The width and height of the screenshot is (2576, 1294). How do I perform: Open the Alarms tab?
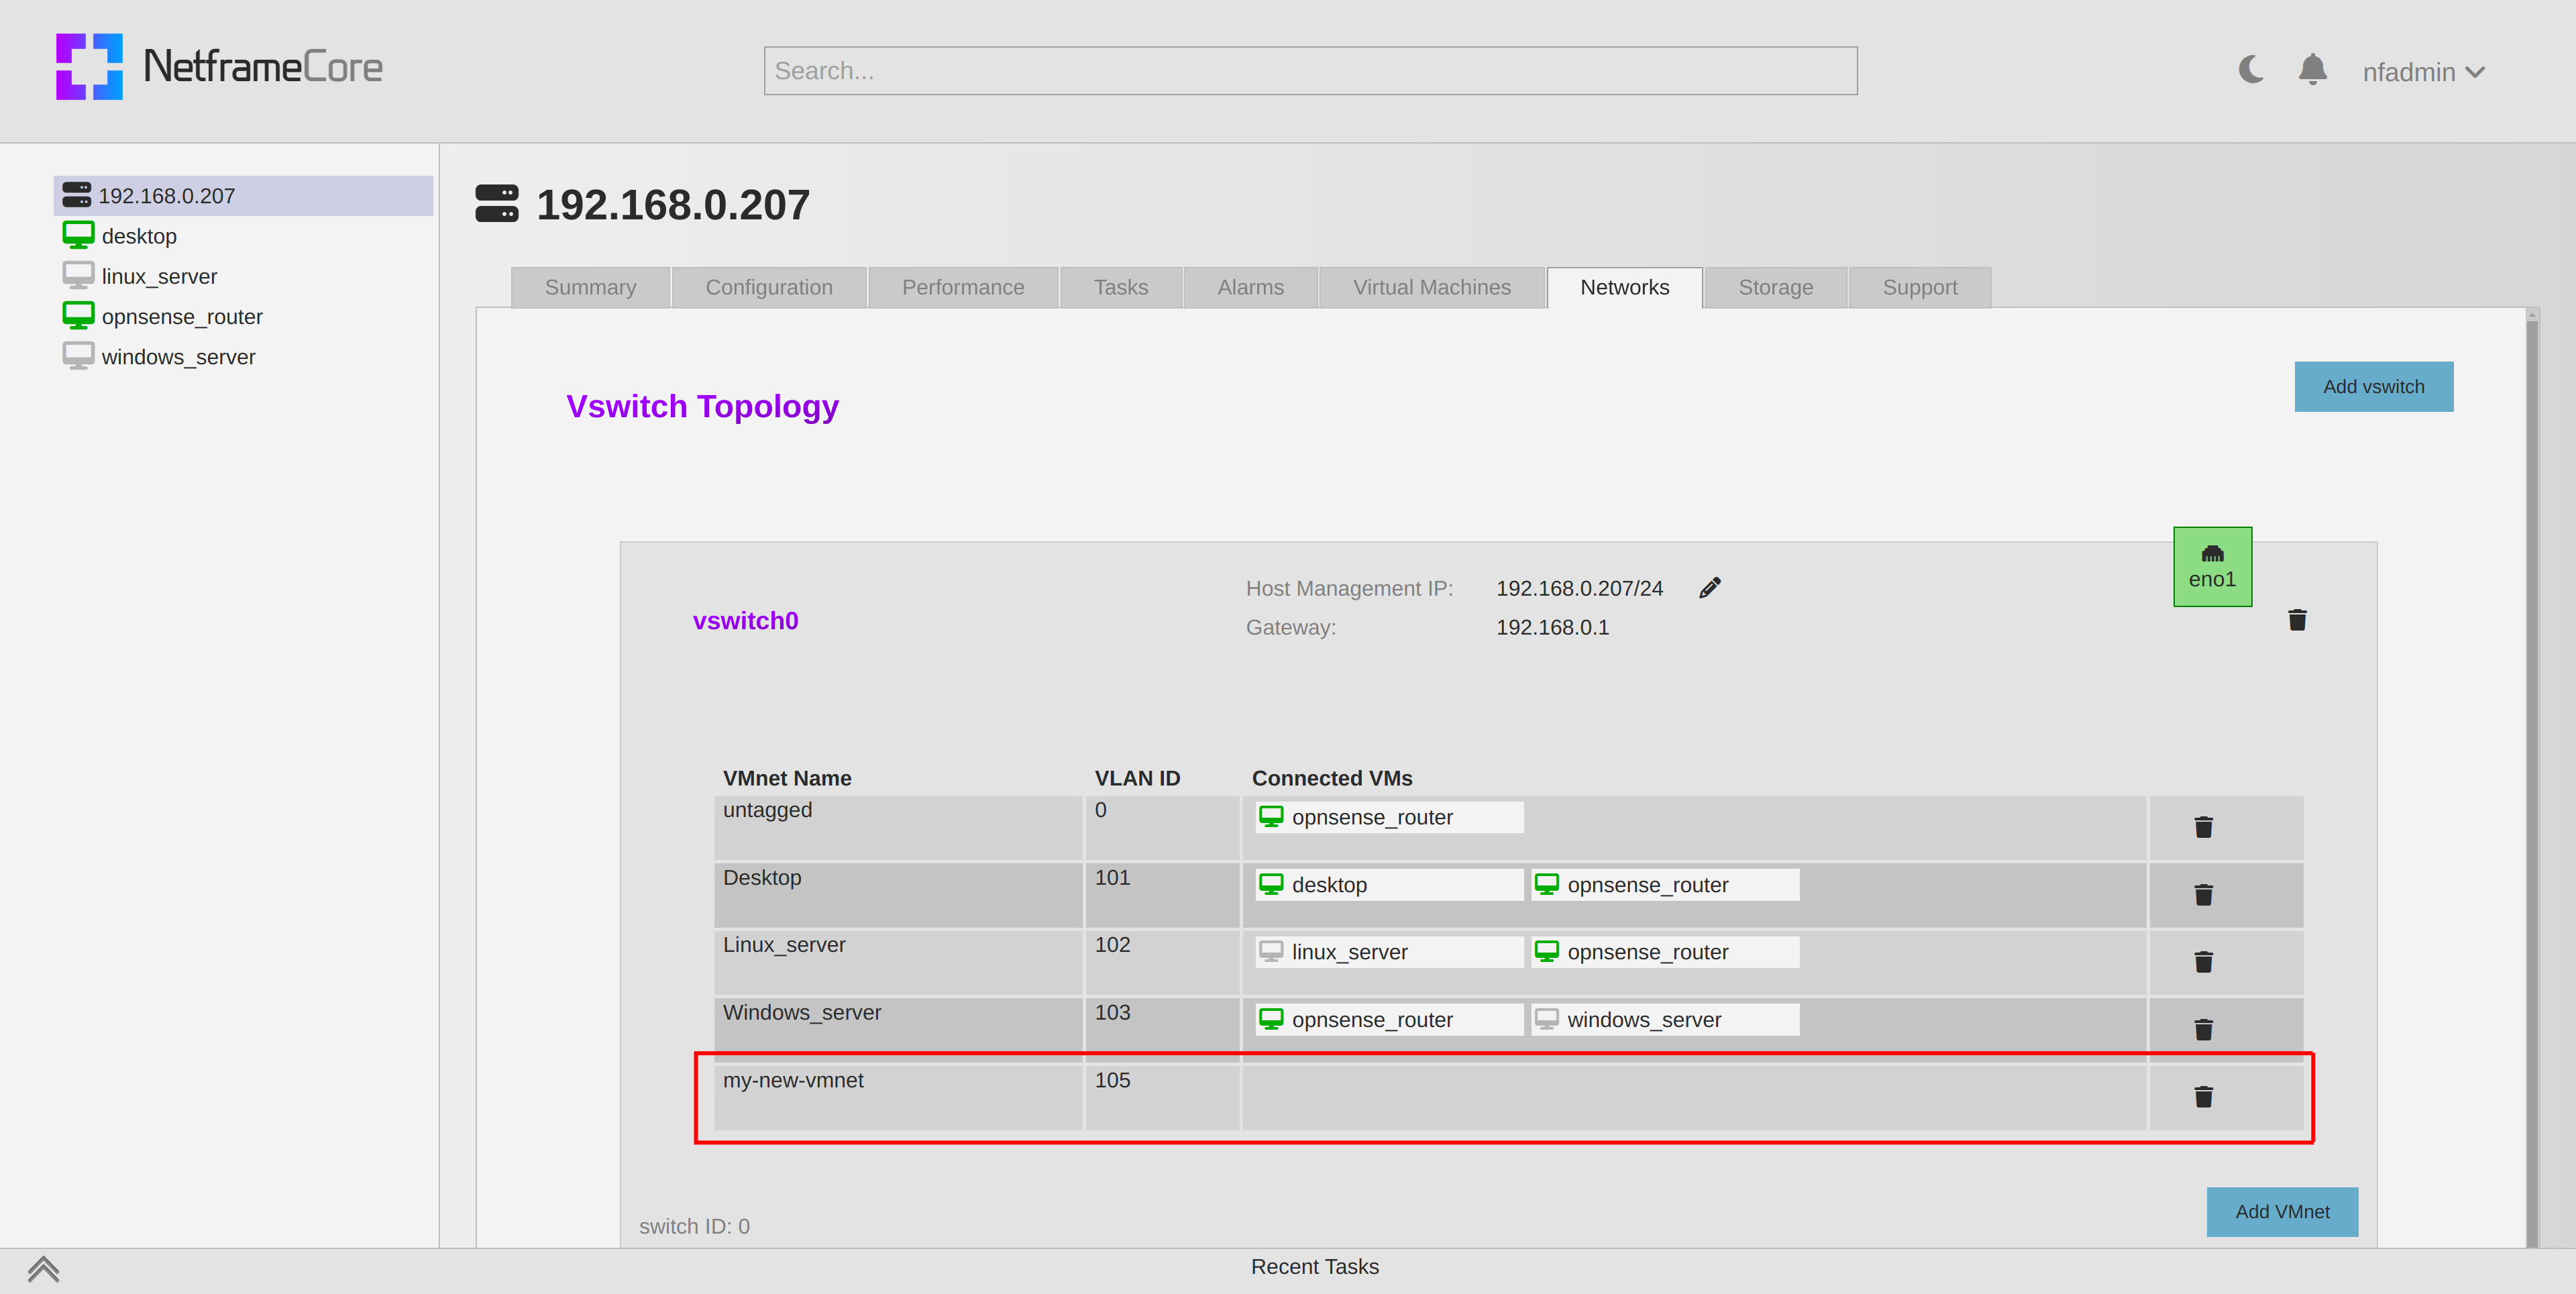1250,287
